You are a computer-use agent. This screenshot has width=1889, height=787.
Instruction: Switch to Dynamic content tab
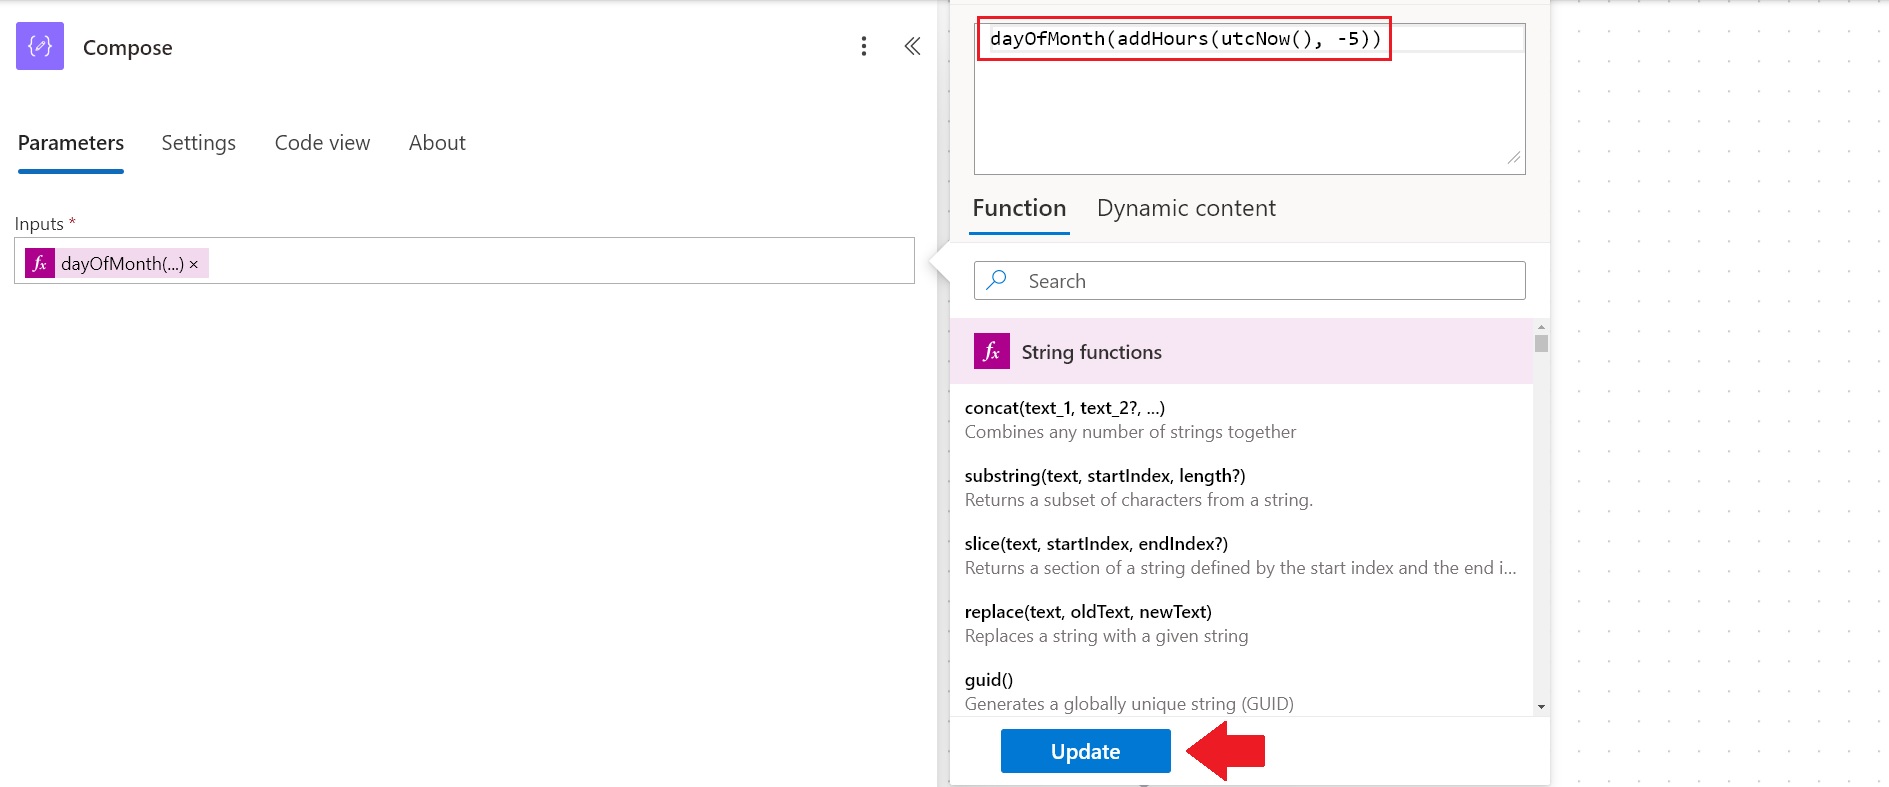pyautogui.click(x=1186, y=208)
